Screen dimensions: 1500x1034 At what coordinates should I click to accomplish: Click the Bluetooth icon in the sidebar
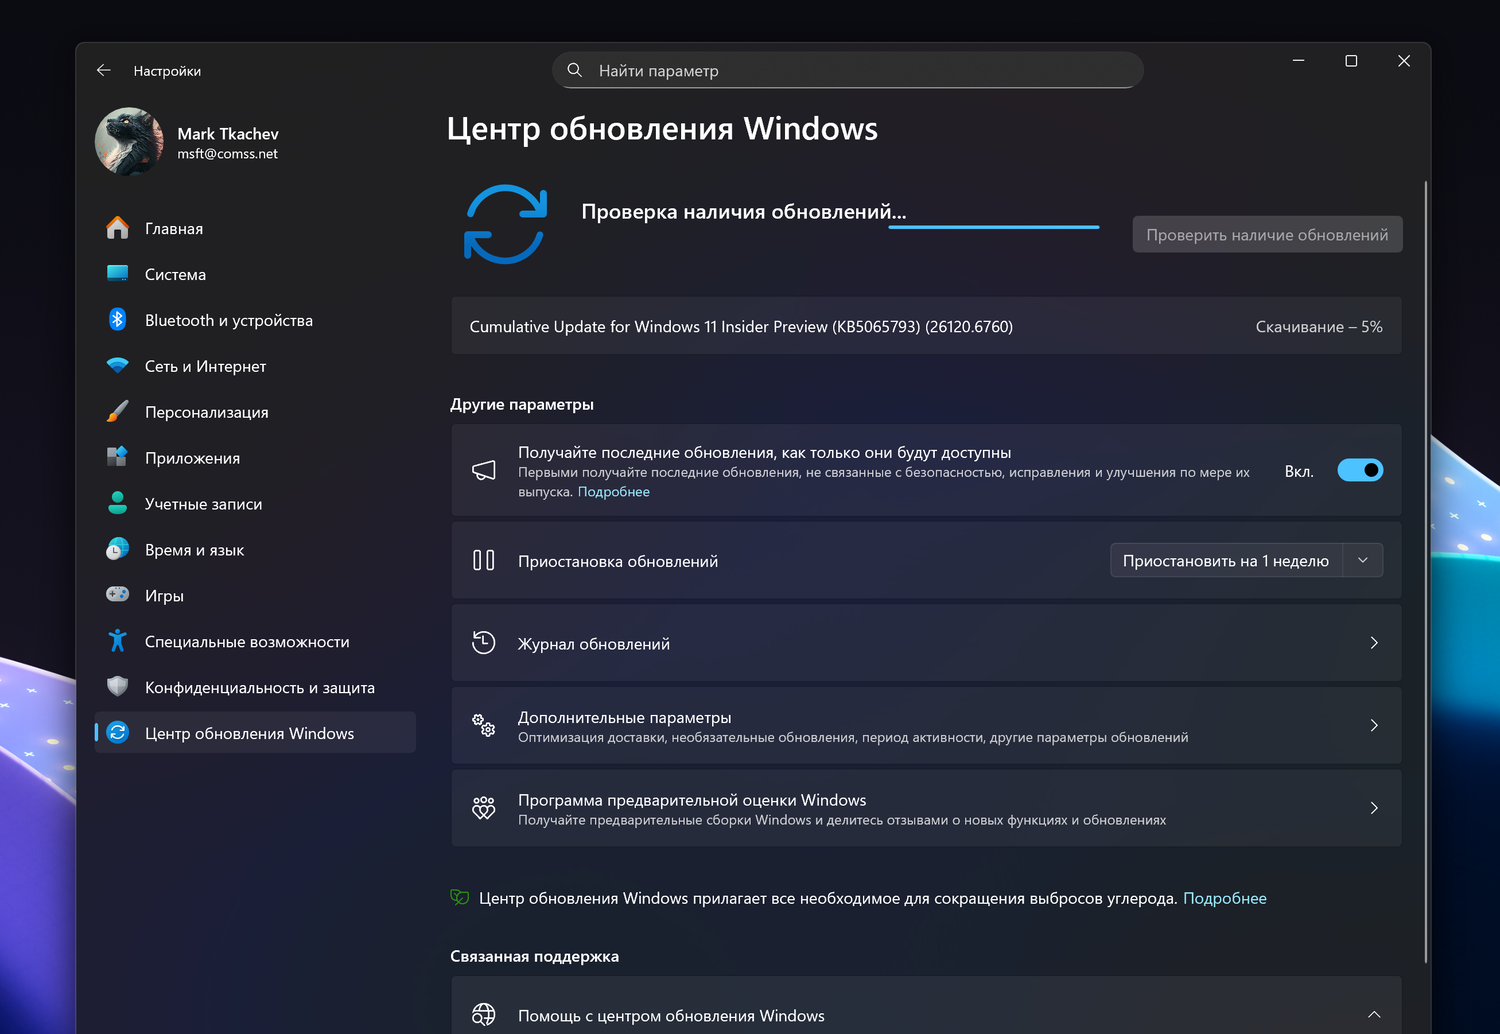point(117,320)
